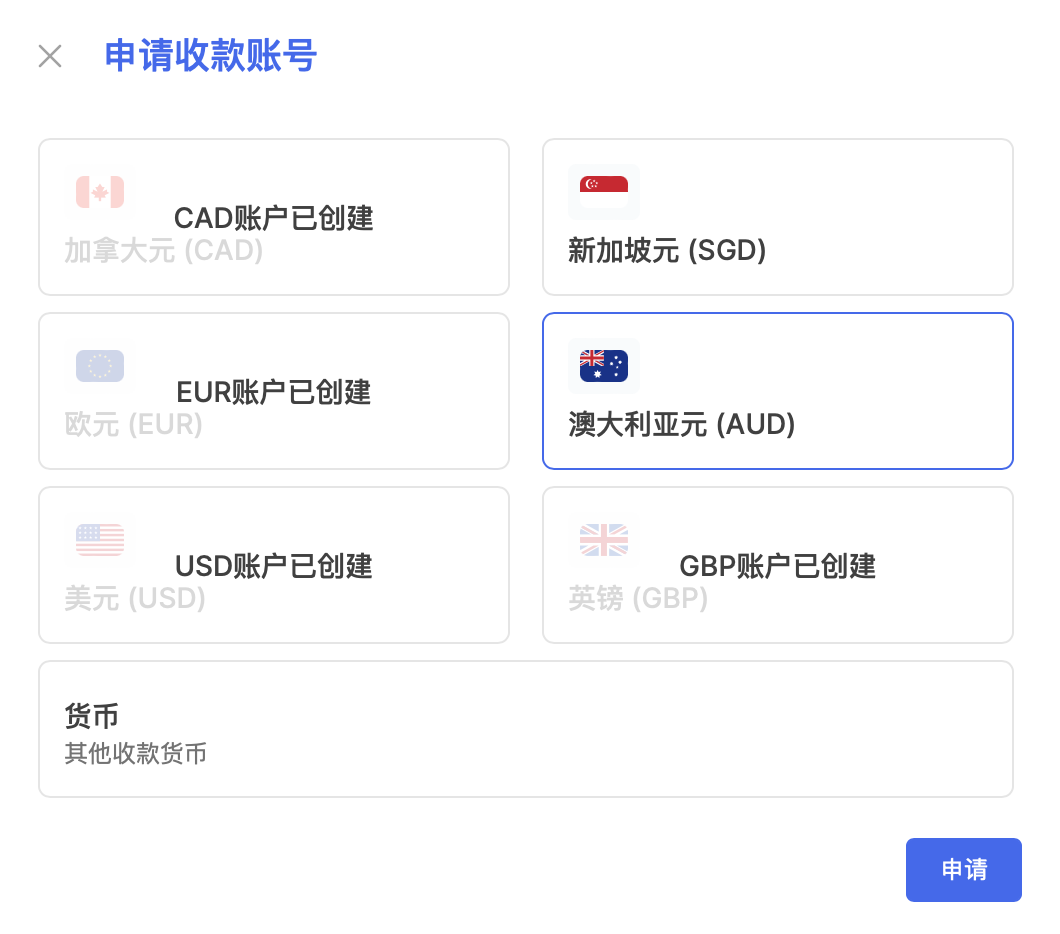Close the 申请收款账号 dialog
Viewport: 1060px width, 934px height.
tap(50, 56)
